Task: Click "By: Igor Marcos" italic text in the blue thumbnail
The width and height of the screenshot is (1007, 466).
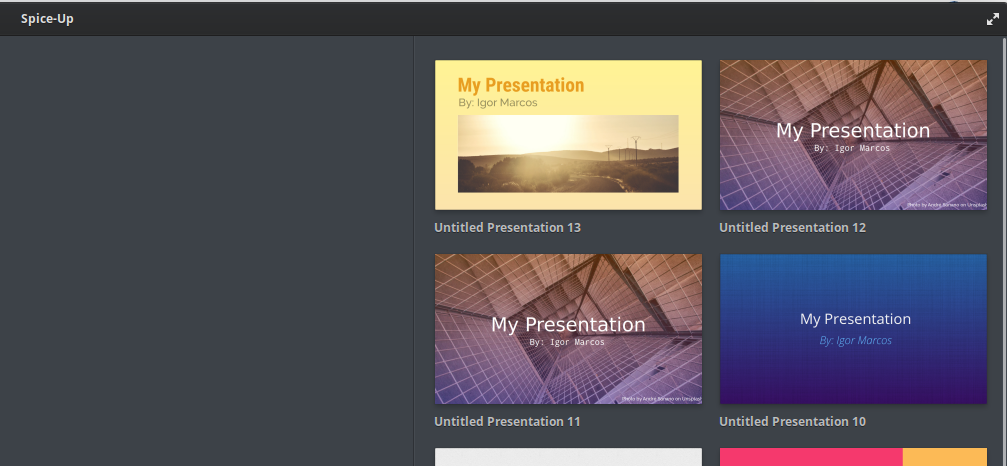Action: click(x=855, y=340)
